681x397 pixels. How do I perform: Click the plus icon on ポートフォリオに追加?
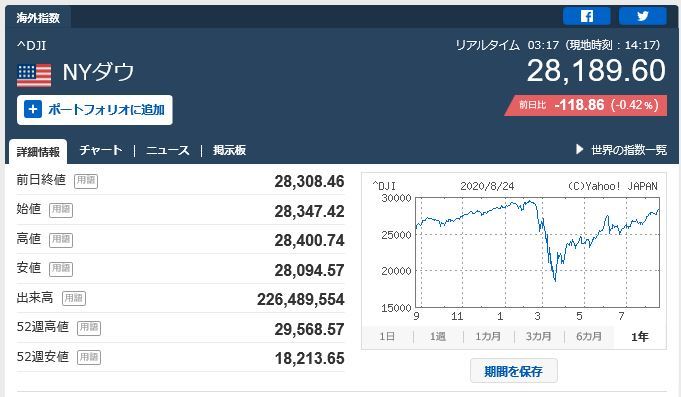33,109
